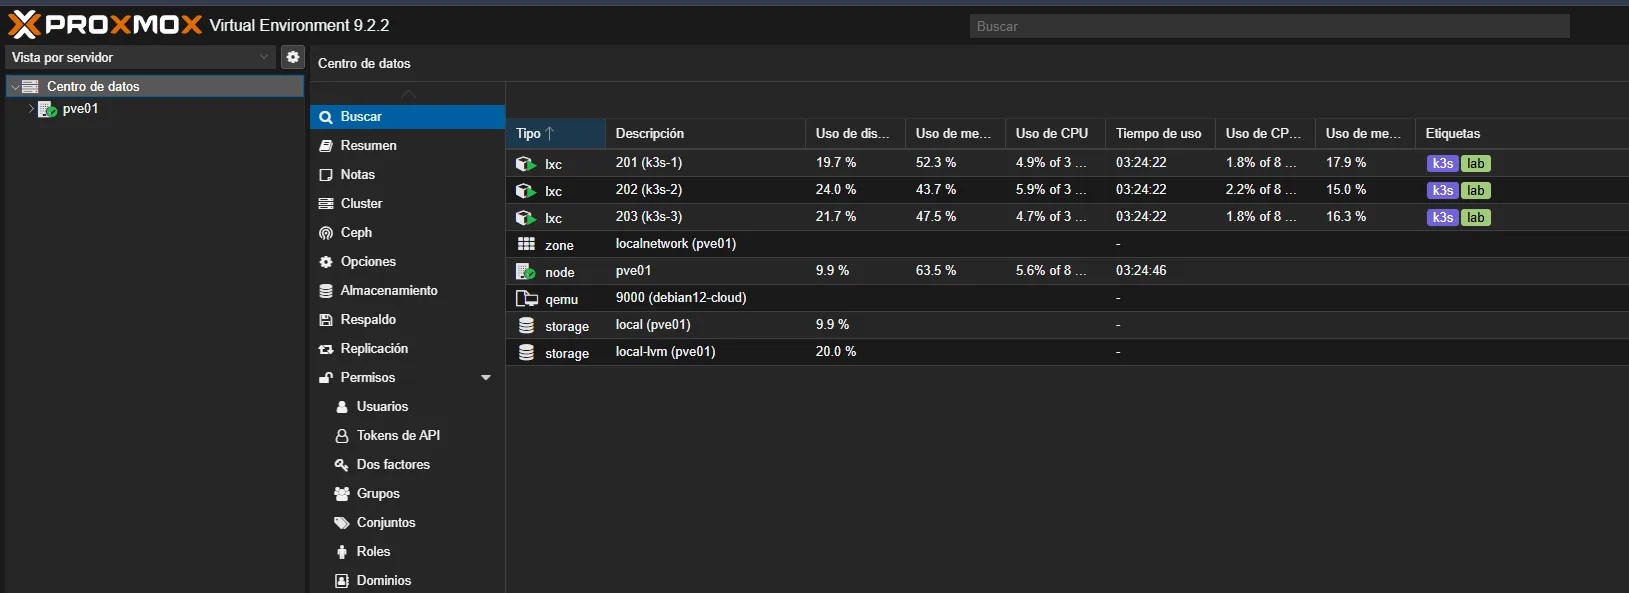The image size is (1629, 593).
Task: Click the lxc container icon for 202 (k3s-2)
Action: [x=526, y=190]
